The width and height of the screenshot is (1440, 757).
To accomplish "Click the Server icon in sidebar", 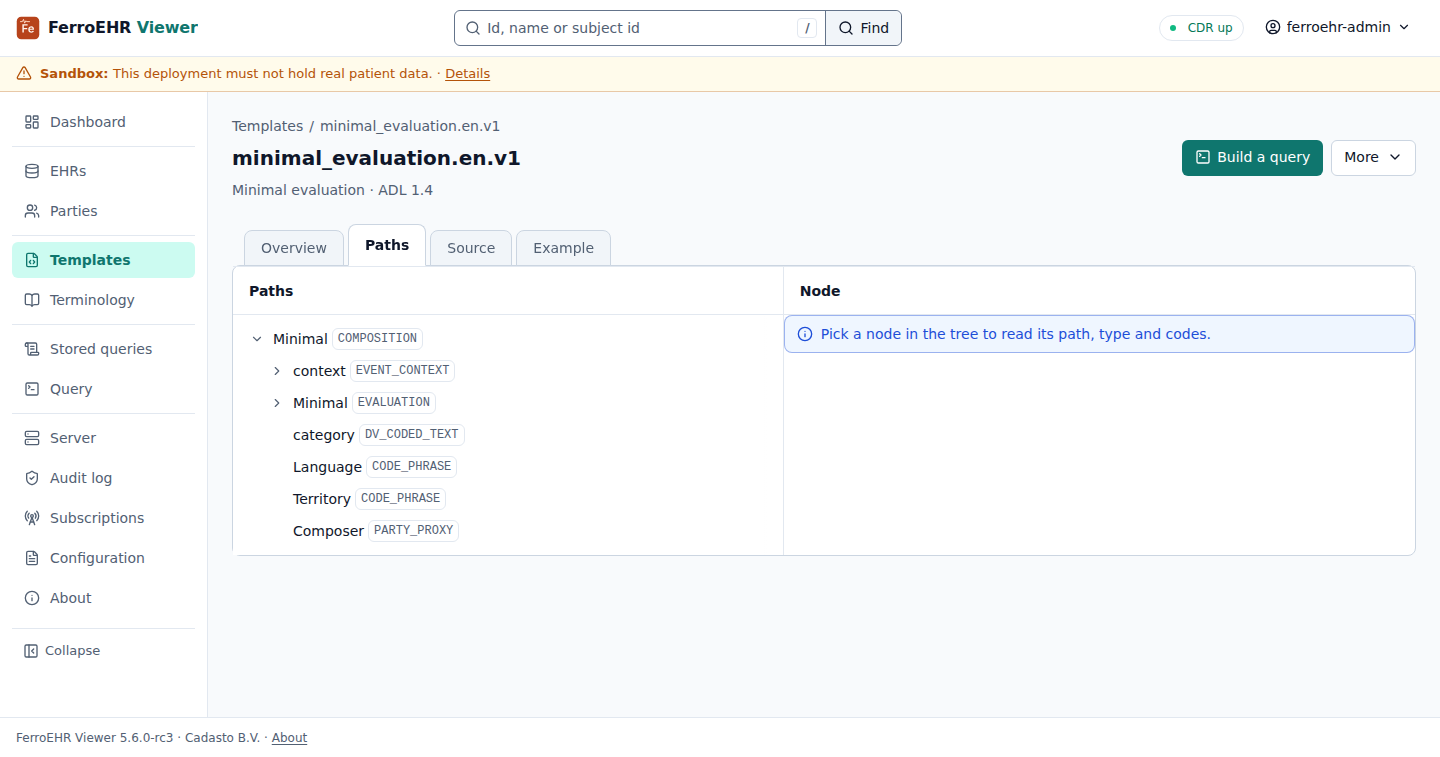I will click(32, 438).
